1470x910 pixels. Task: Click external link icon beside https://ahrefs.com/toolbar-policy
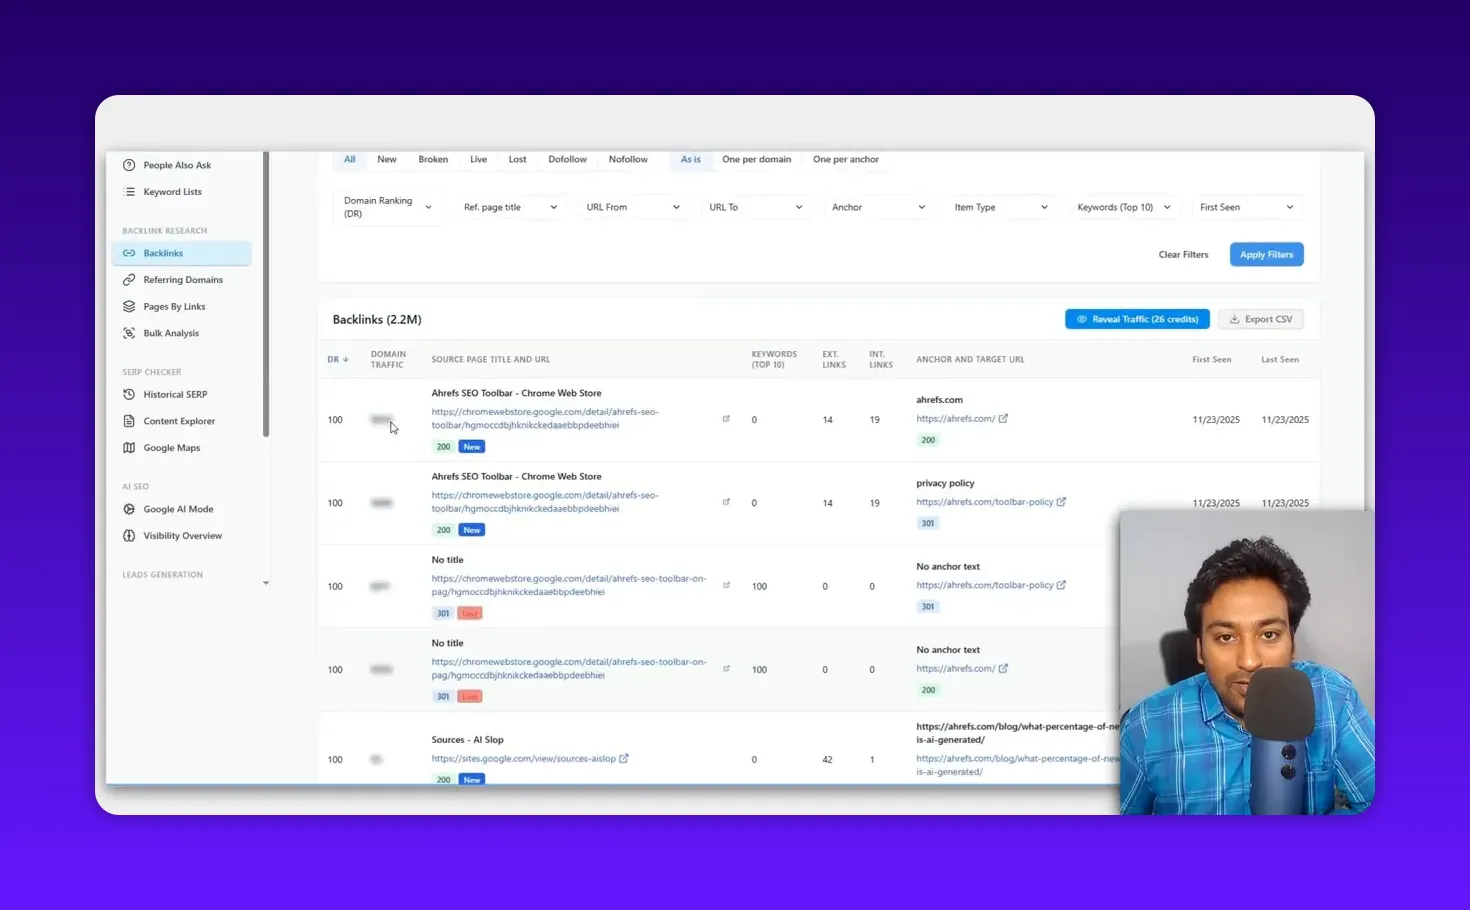[1061, 502]
